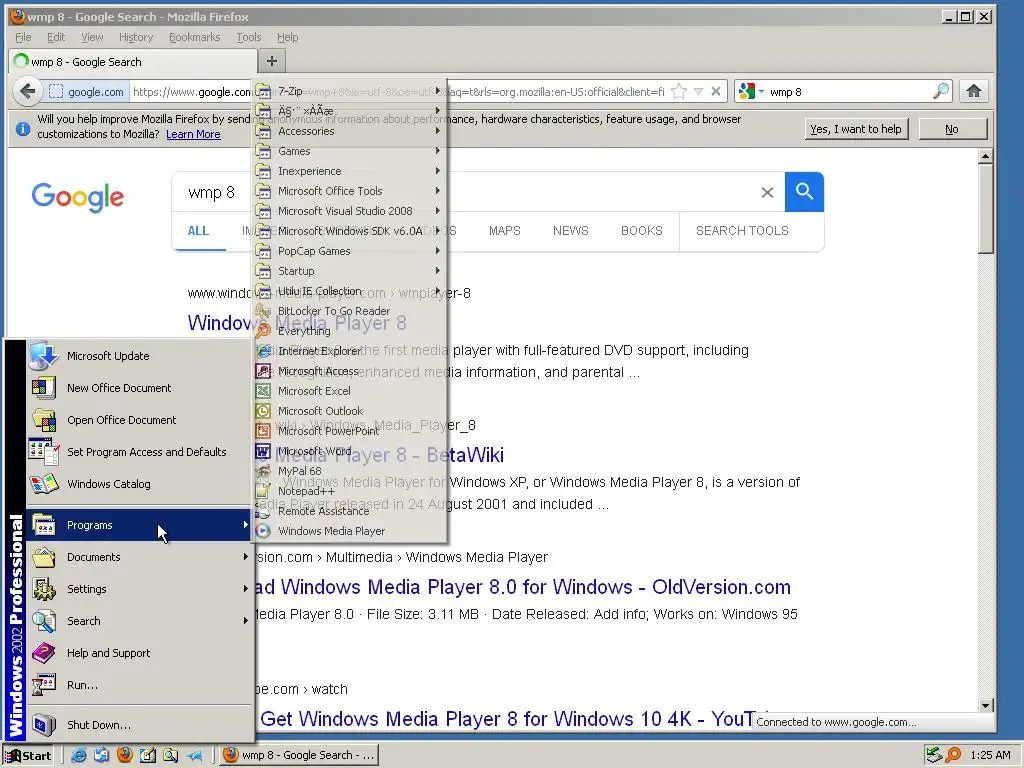Open the Run... dialog
This screenshot has width=1024, height=768.
138,685
